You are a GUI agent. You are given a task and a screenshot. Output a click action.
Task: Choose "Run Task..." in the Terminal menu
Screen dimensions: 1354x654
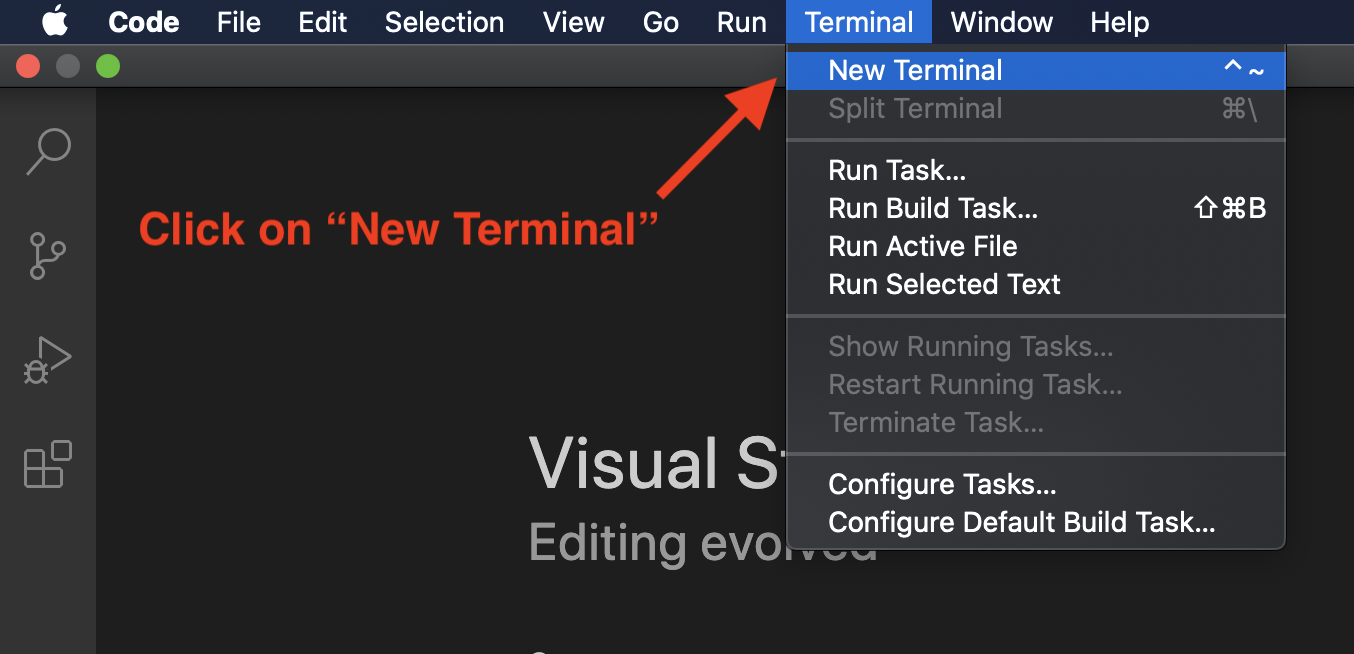(x=896, y=169)
